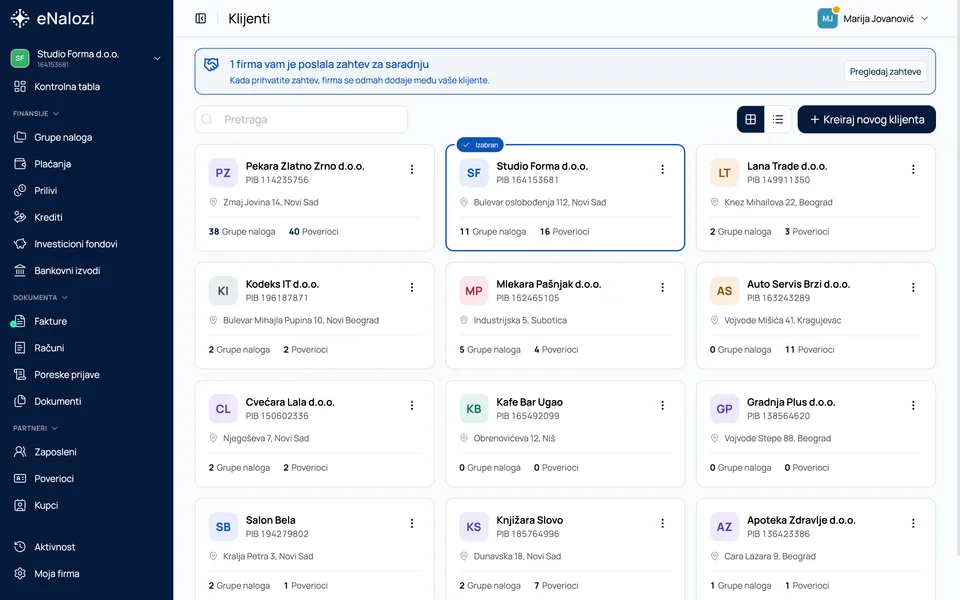Screen dimensions: 960x600
Task: Open three-dot menu for Apoteka Zdravlje
Action: point(913,523)
